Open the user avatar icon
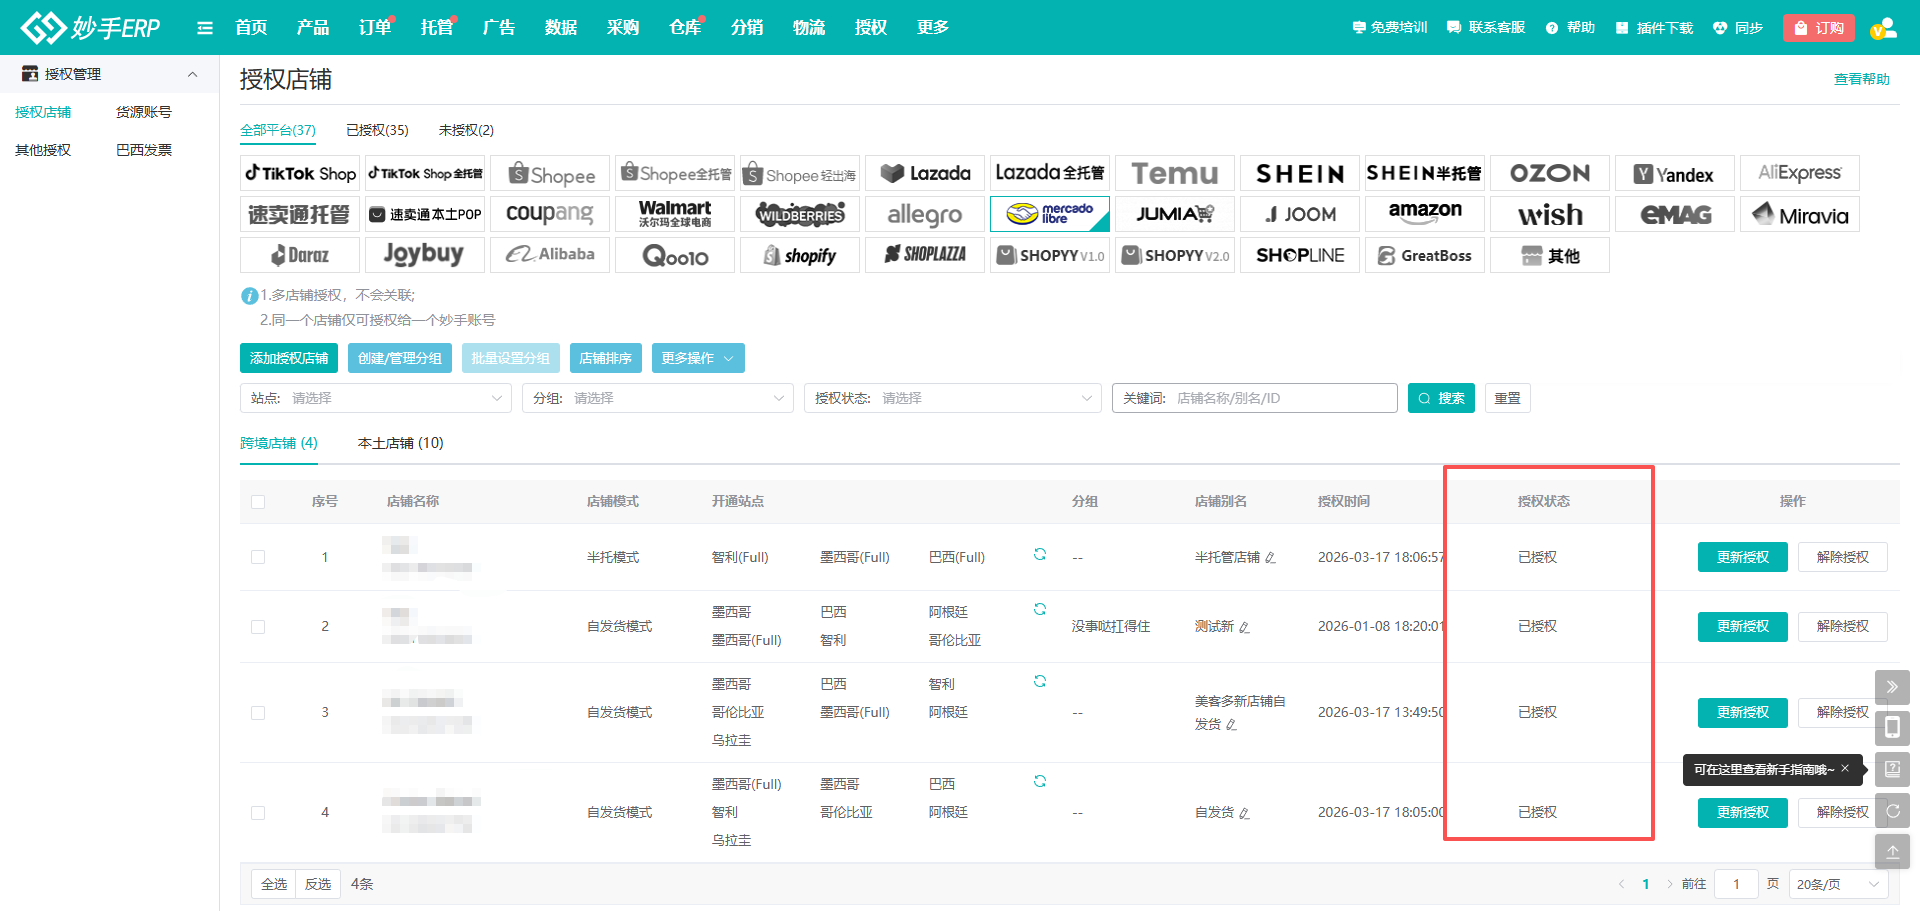This screenshot has height=911, width=1920. click(1883, 28)
